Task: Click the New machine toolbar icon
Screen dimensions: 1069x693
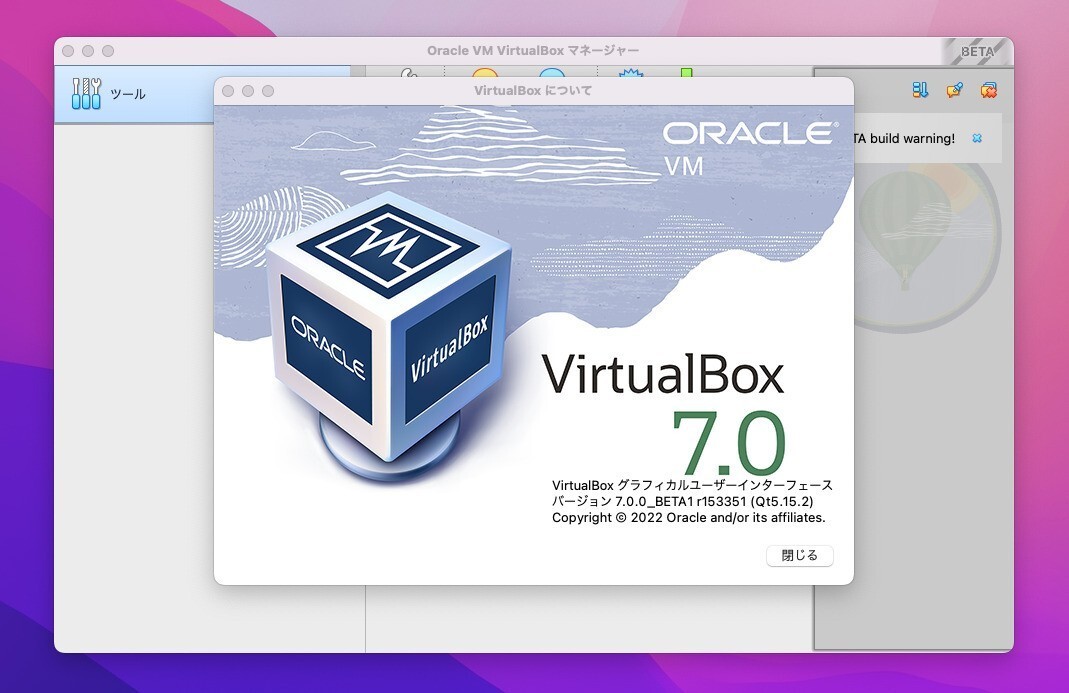Action: tap(630, 73)
